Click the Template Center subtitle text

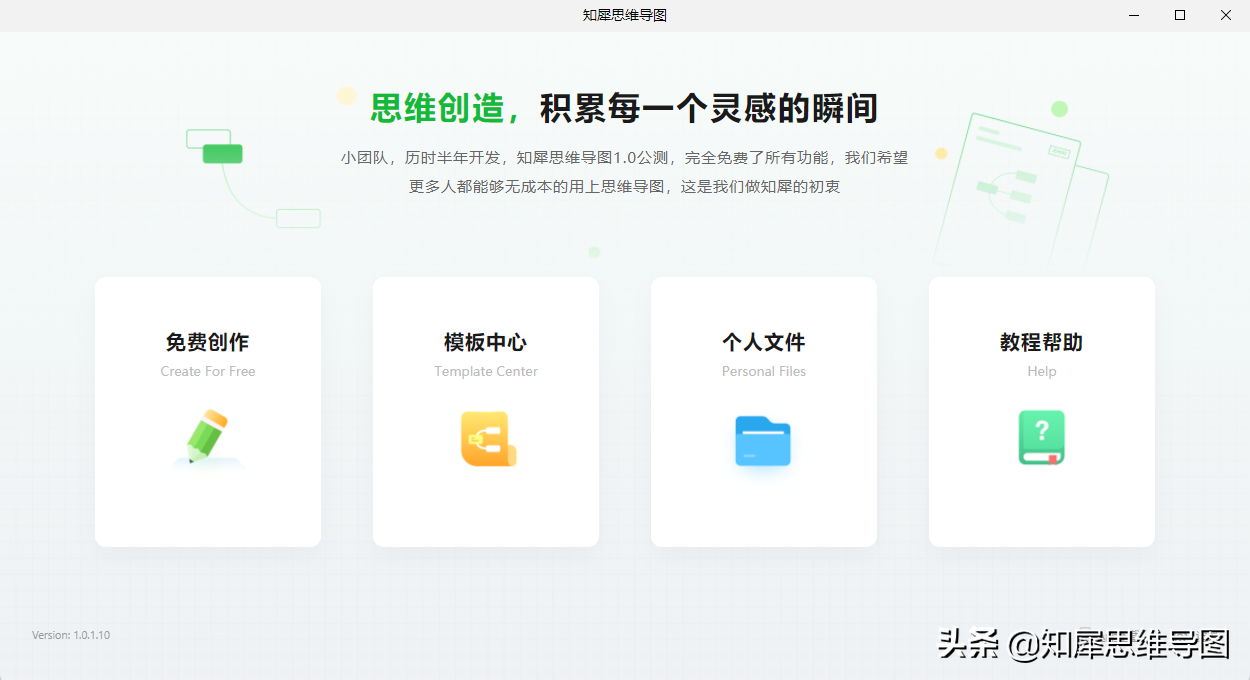click(x=486, y=371)
